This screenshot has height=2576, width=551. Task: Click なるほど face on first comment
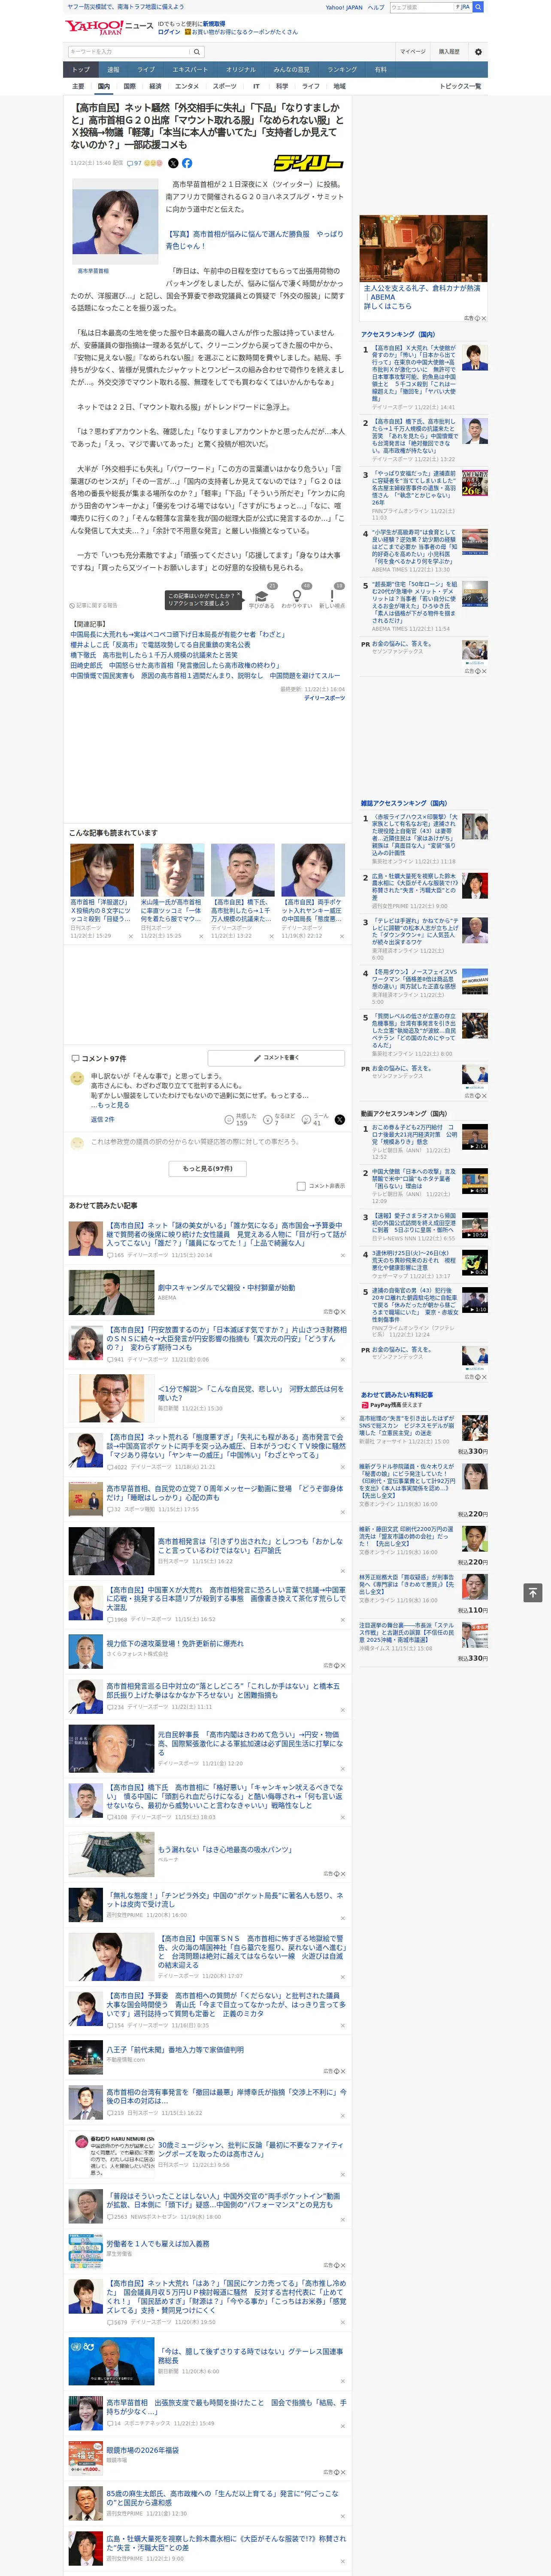tap(268, 1120)
